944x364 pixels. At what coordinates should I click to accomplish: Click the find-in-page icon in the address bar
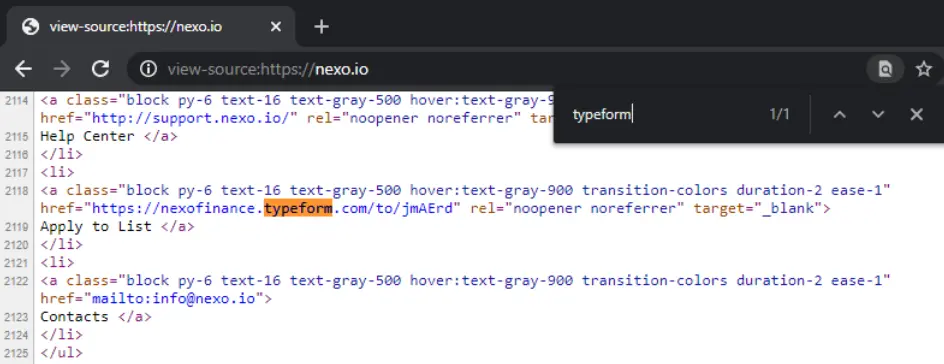pos(885,69)
